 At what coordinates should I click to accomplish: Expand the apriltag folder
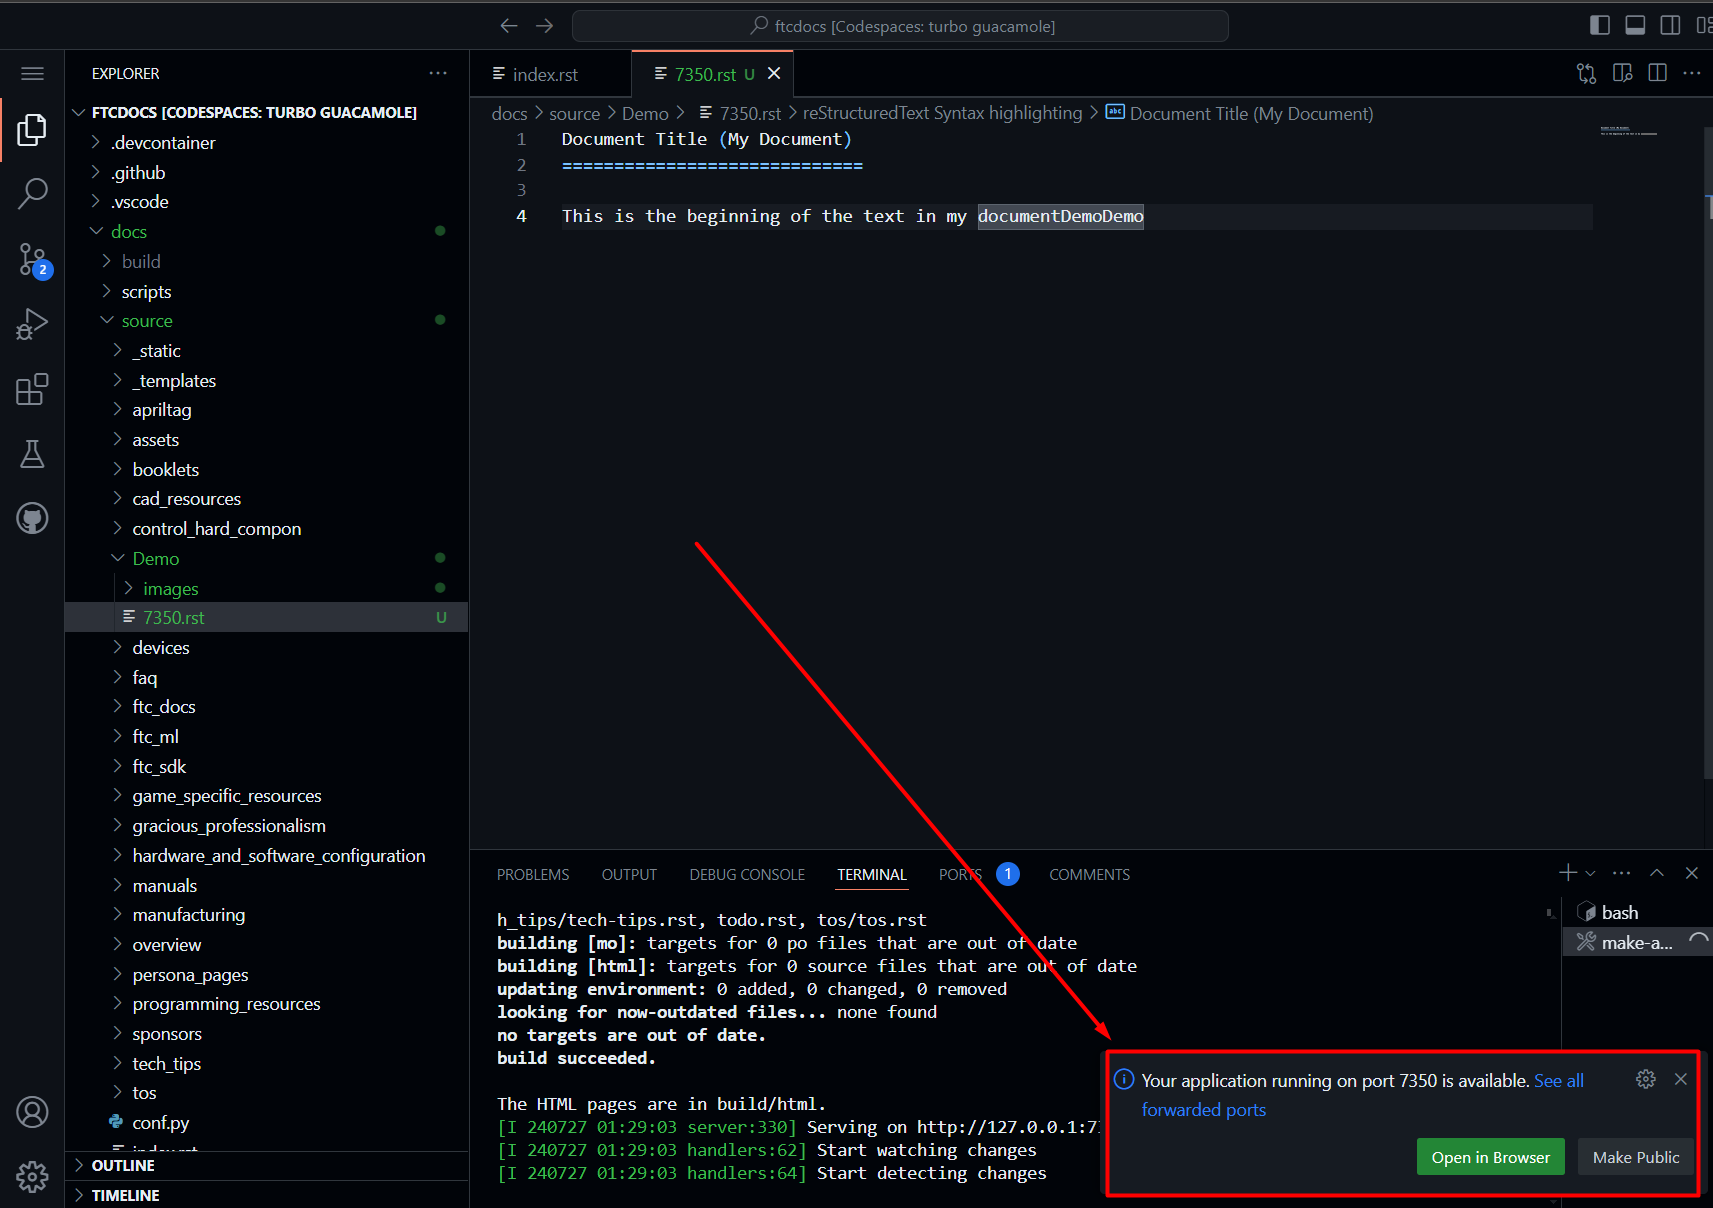(161, 410)
